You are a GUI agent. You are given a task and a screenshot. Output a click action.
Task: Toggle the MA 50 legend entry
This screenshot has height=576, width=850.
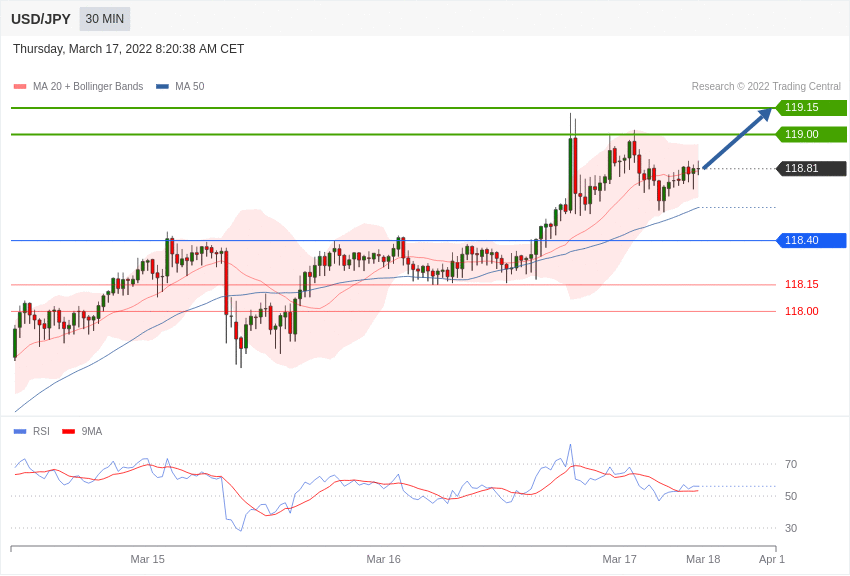tap(180, 86)
